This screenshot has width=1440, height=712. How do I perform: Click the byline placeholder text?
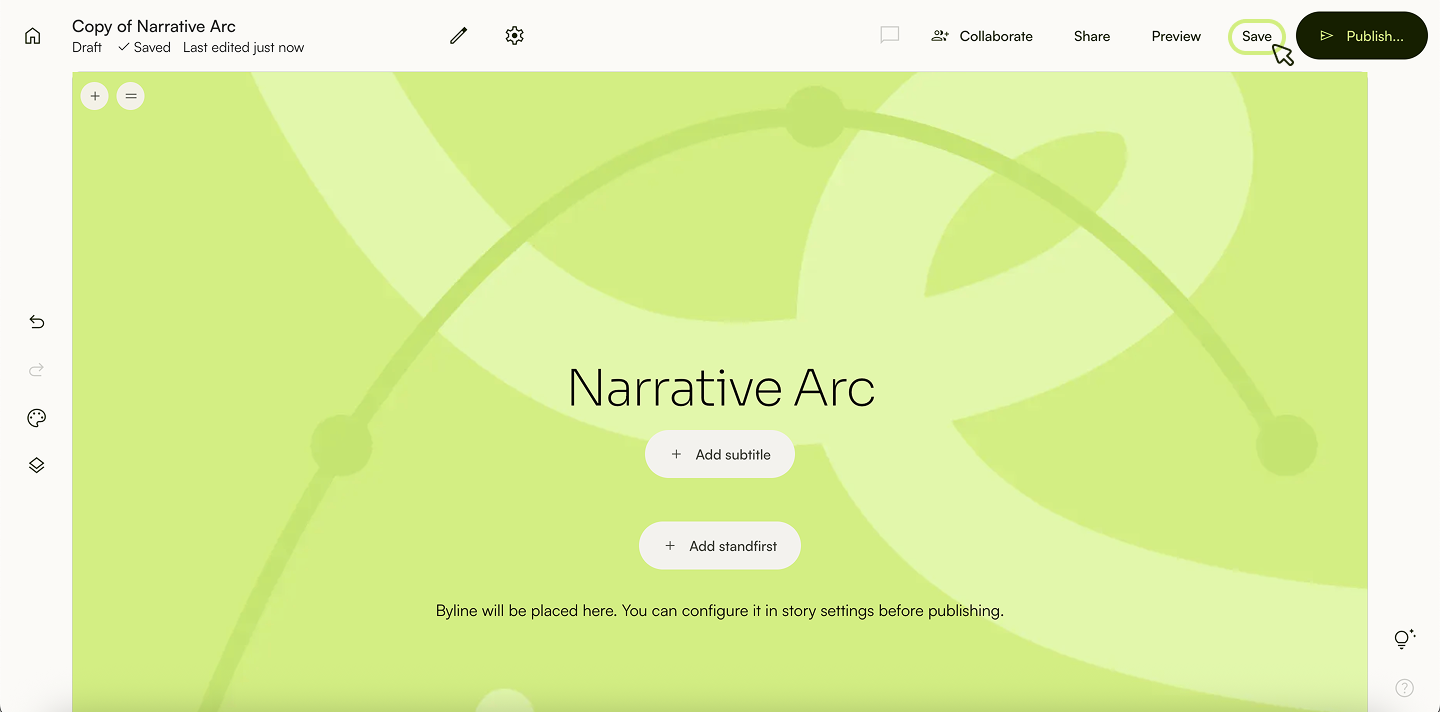[720, 610]
